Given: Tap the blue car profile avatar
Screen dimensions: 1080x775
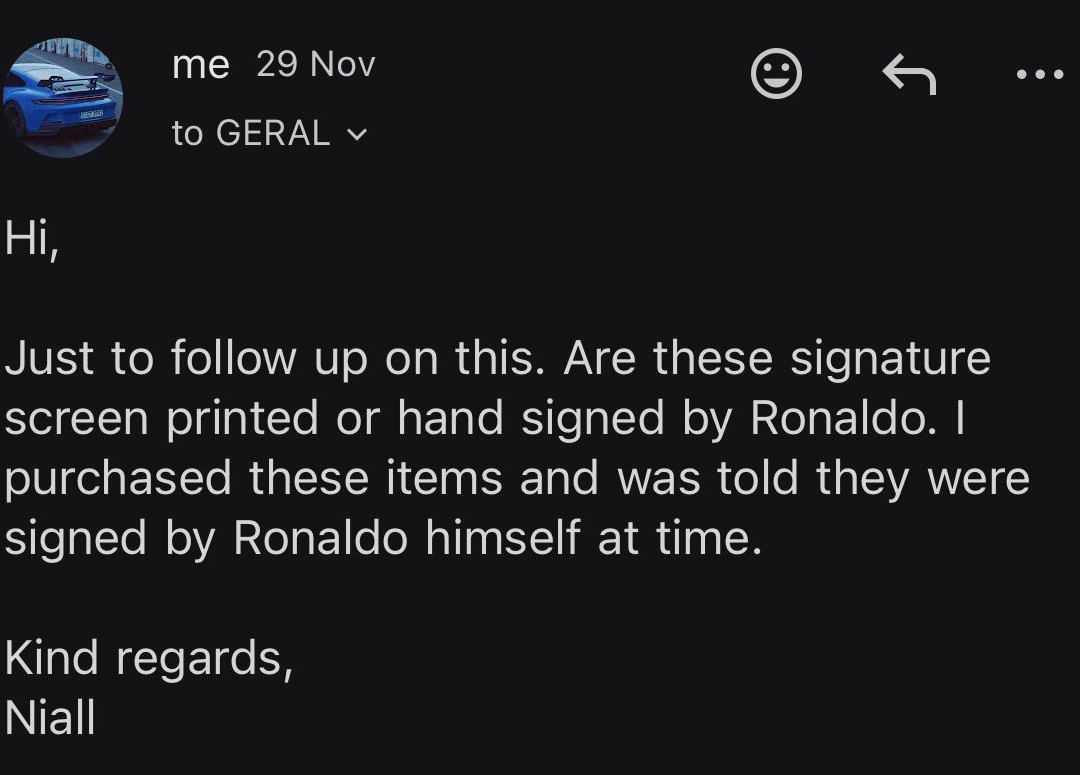Looking at the screenshot, I should pyautogui.click(x=62, y=98).
